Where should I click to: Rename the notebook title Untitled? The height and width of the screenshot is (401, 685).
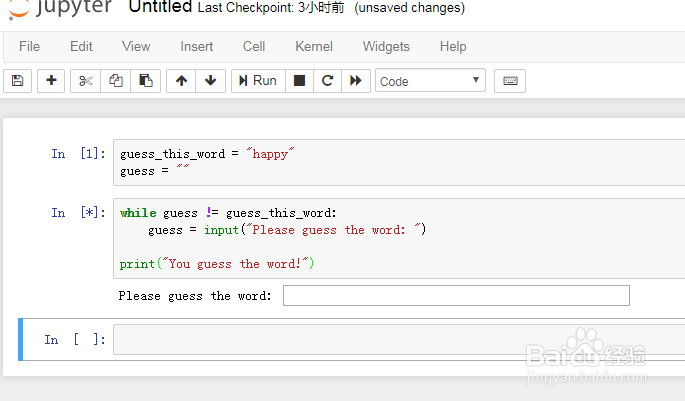[x=160, y=7]
